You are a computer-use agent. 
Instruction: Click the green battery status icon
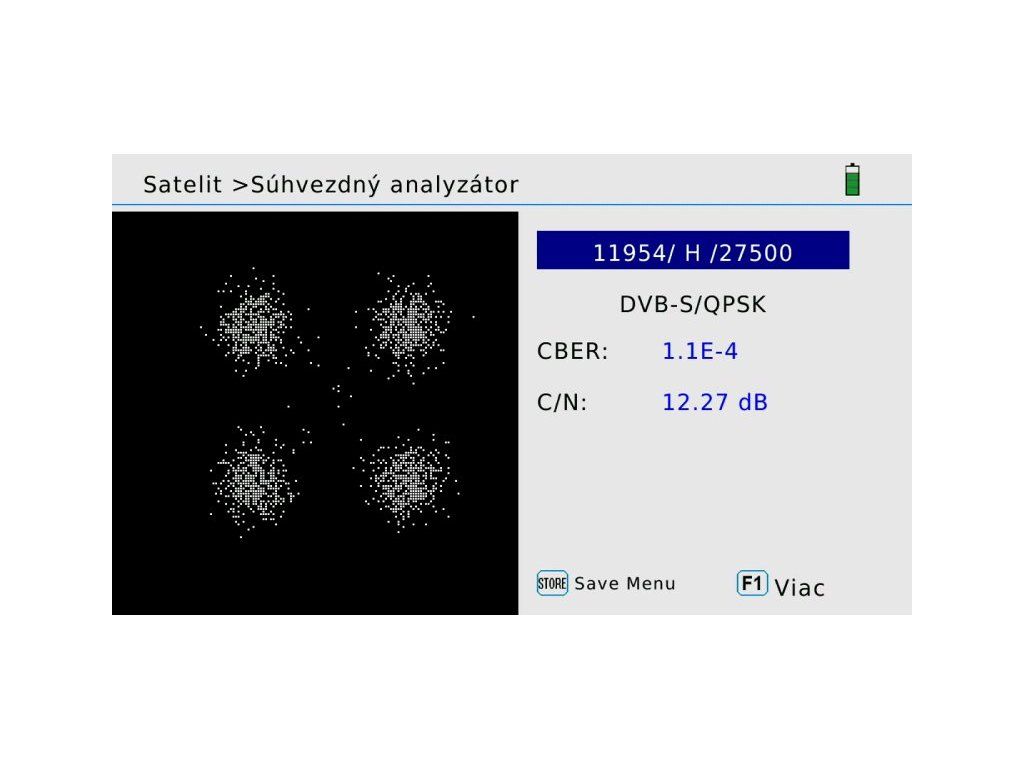tap(852, 180)
